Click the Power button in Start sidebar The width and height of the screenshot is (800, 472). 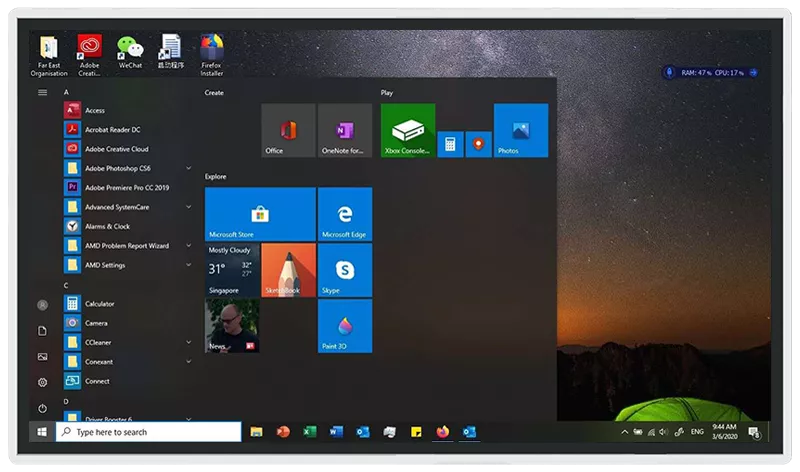coord(42,408)
